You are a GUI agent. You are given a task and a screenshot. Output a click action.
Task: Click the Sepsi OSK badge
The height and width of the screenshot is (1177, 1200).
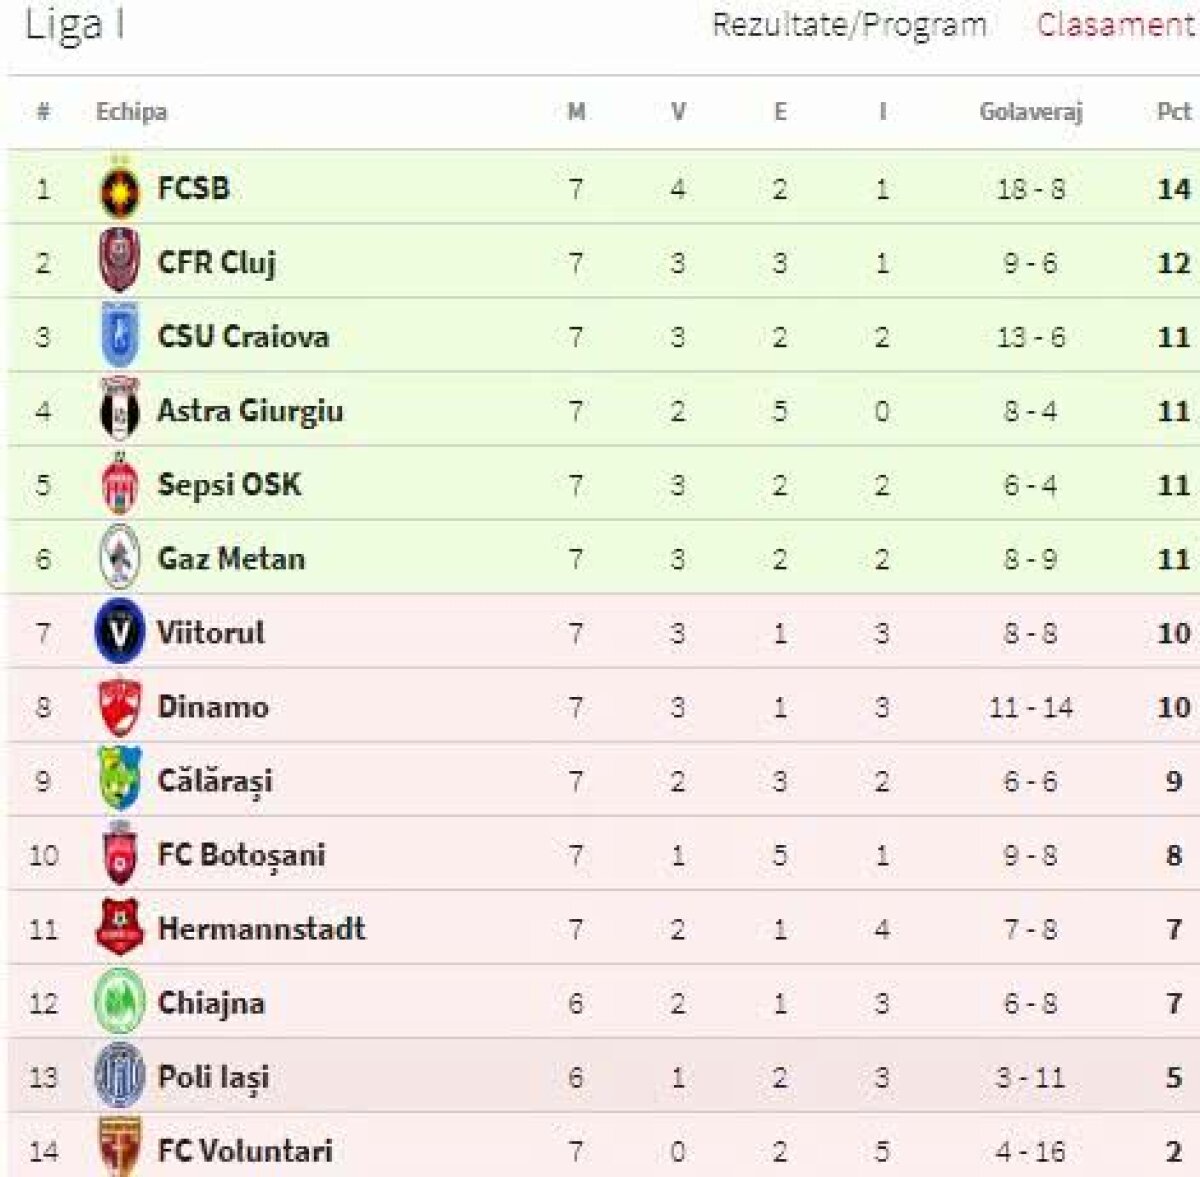click(x=119, y=484)
